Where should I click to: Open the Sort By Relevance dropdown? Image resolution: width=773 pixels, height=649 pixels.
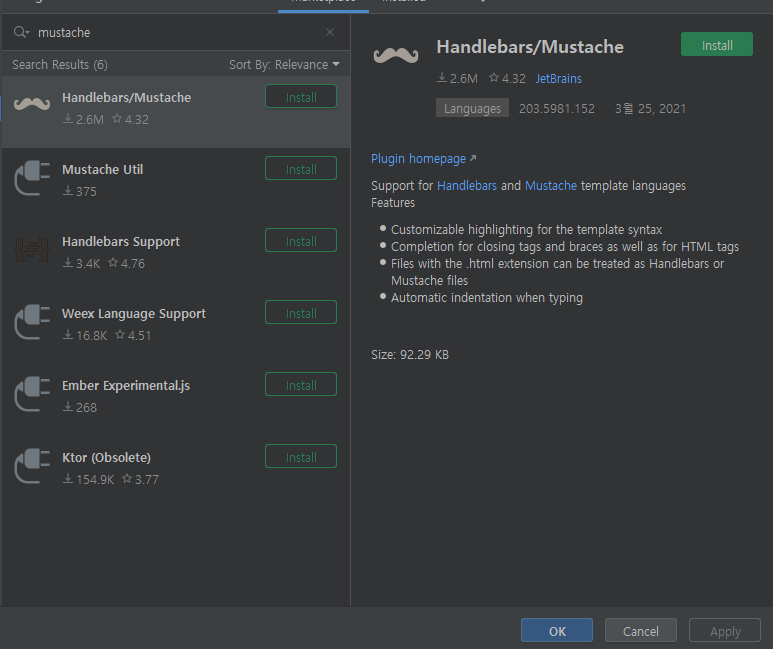click(284, 65)
